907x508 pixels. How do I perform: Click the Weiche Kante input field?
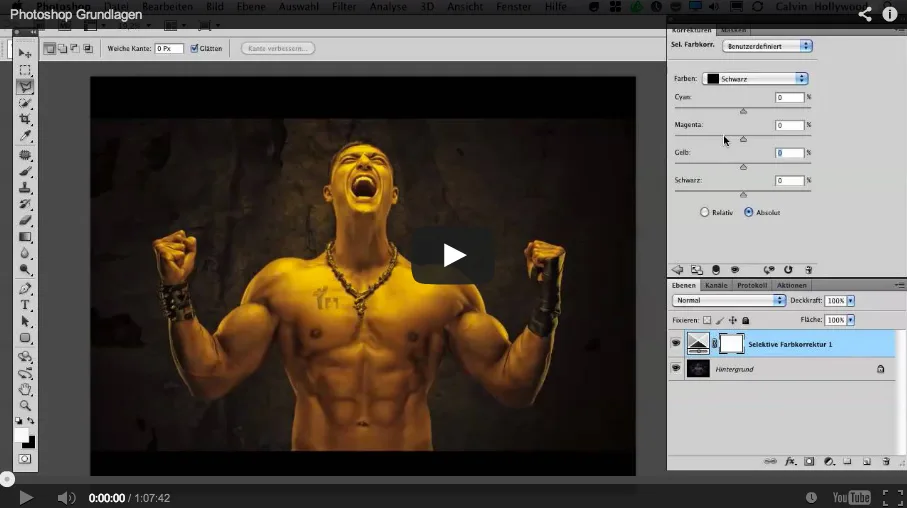(x=169, y=49)
